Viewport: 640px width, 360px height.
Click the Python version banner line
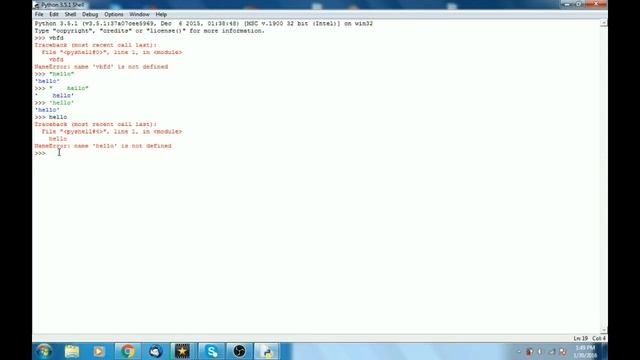click(204, 24)
